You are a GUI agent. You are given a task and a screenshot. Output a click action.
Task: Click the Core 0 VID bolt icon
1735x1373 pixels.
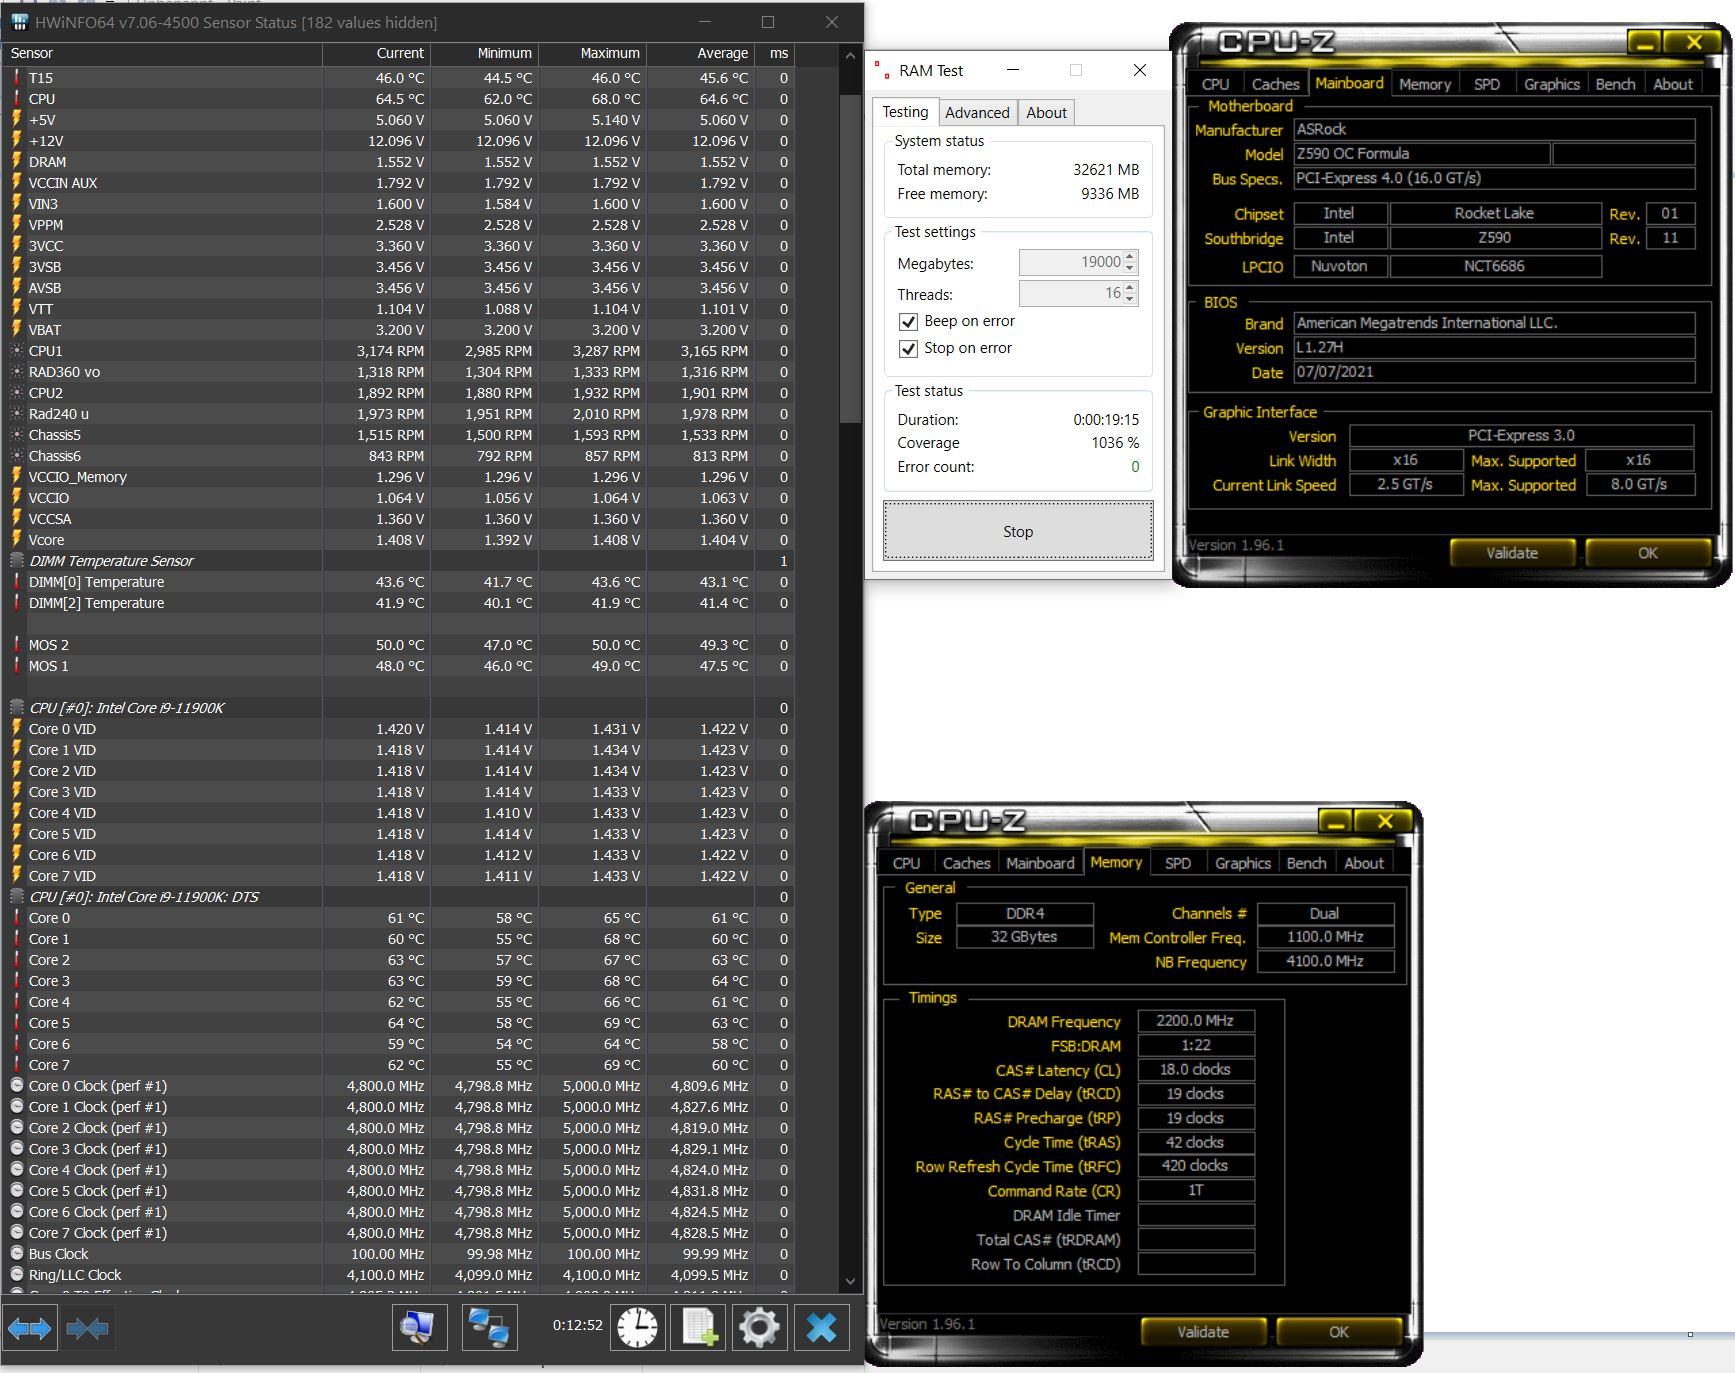(17, 729)
